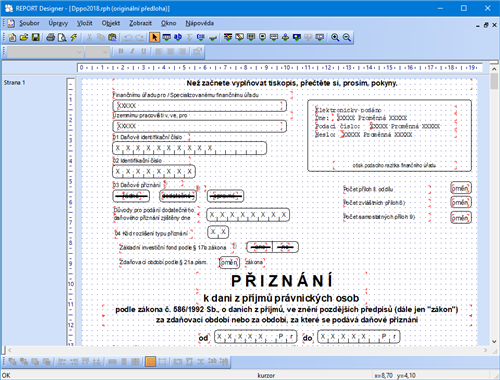Screen dimensions: 500x380
Task: Save the report with floppy disk icon
Action: 35,37
